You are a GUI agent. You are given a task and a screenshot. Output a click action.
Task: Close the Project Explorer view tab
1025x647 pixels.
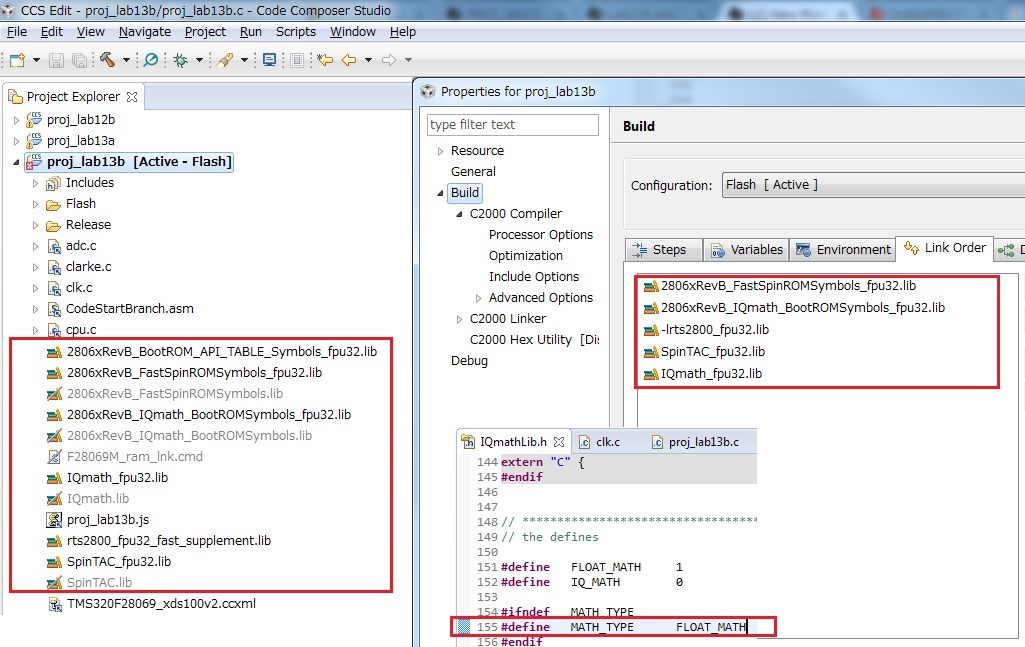point(132,97)
